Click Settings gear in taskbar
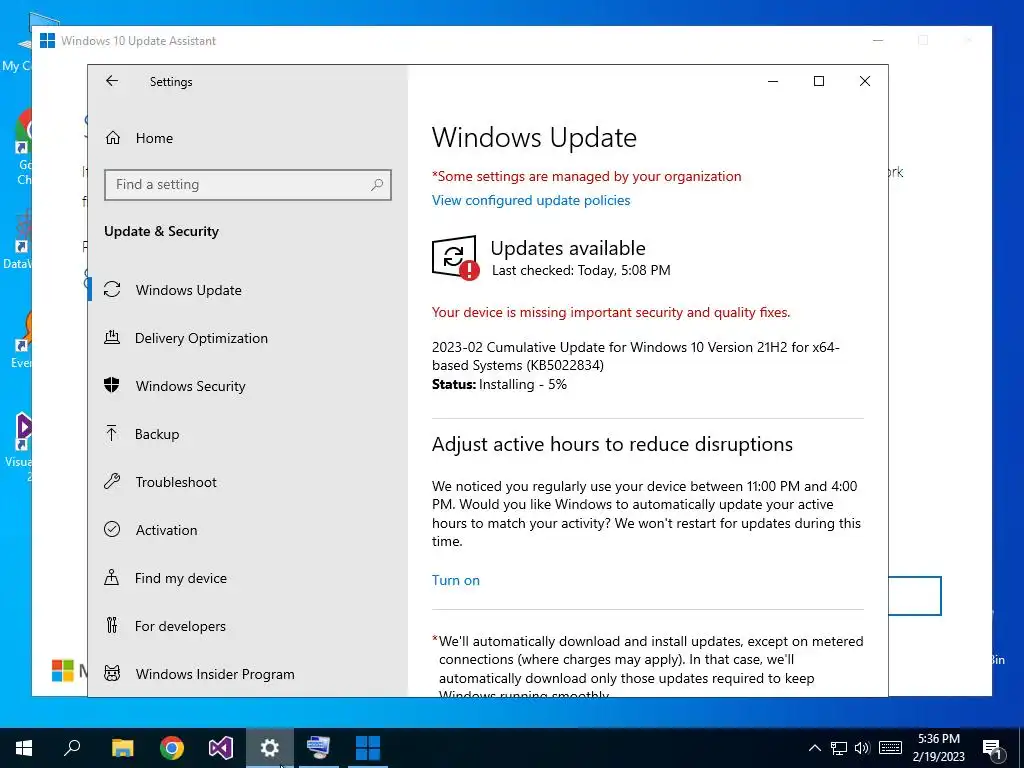Image resolution: width=1024 pixels, height=768 pixels. pos(270,748)
